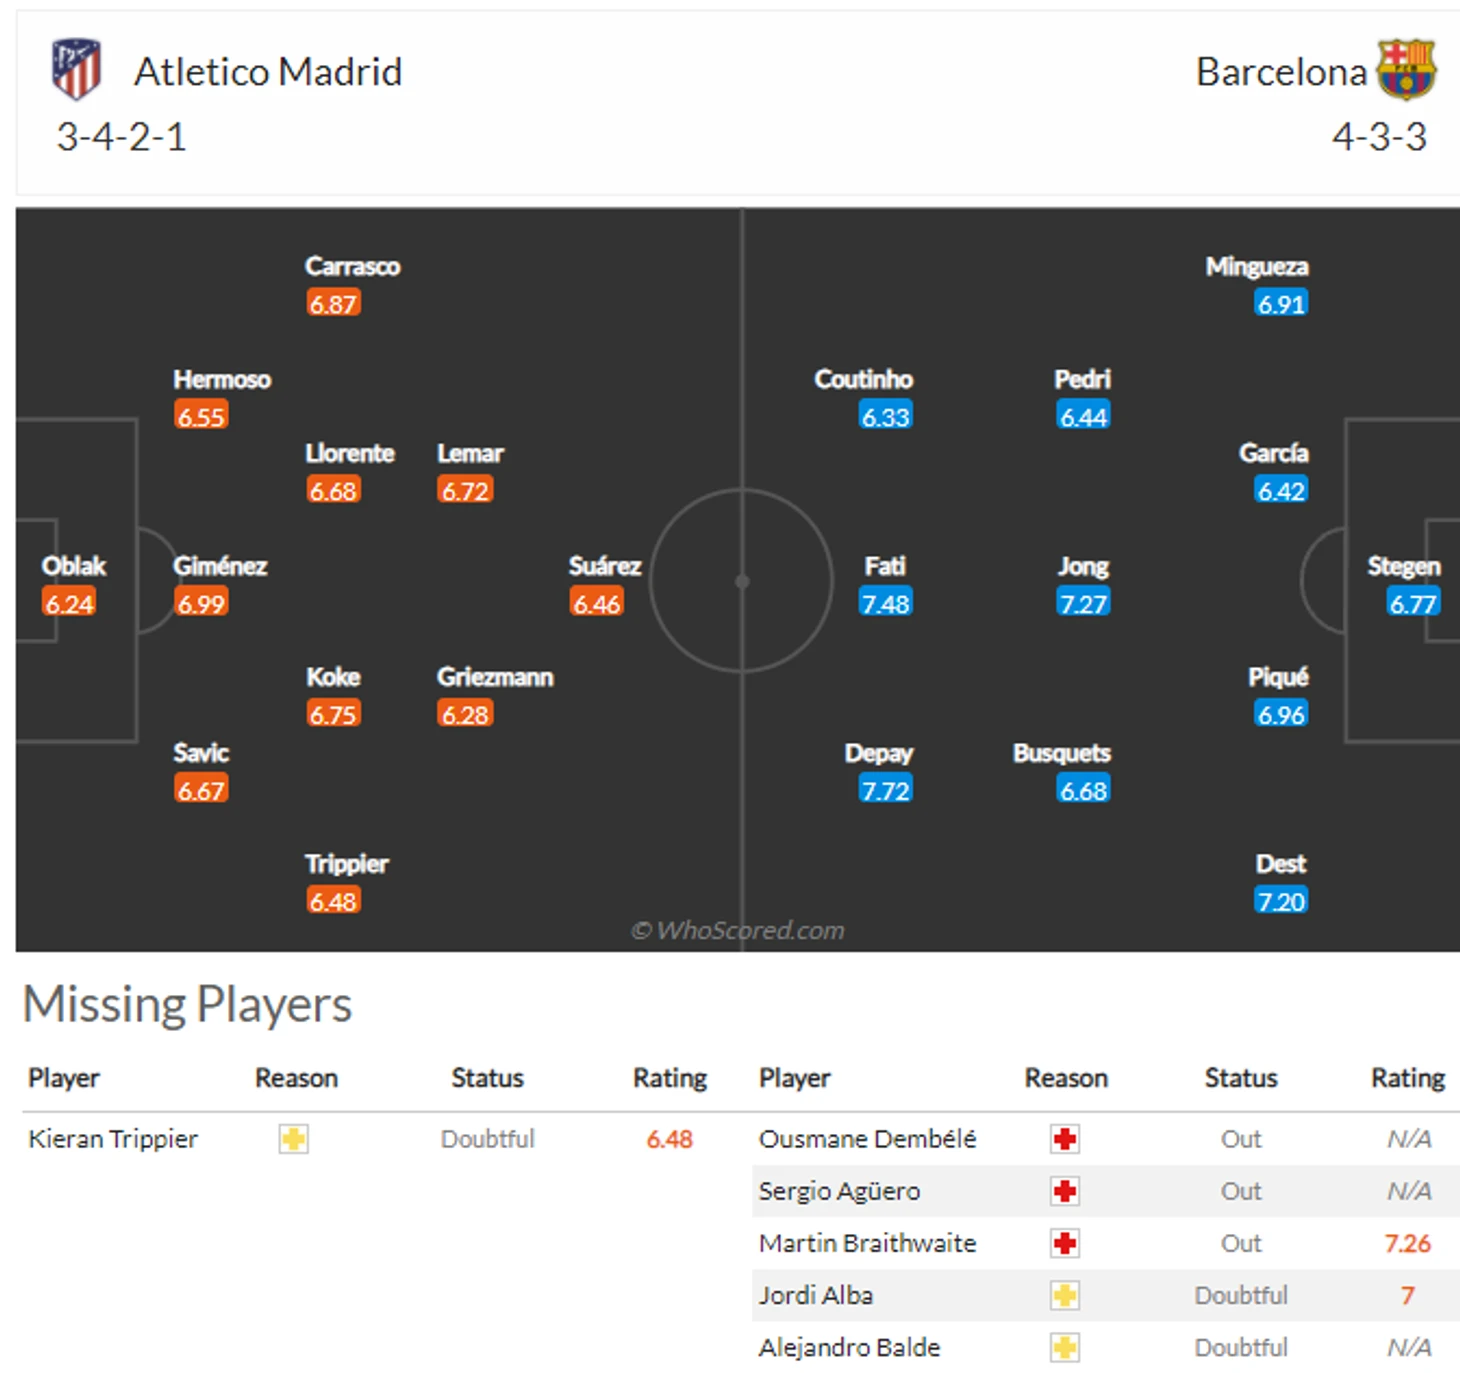The image size is (1460, 1373).
Task: Click the Atletico Madrid club crest
Action: 76,69
